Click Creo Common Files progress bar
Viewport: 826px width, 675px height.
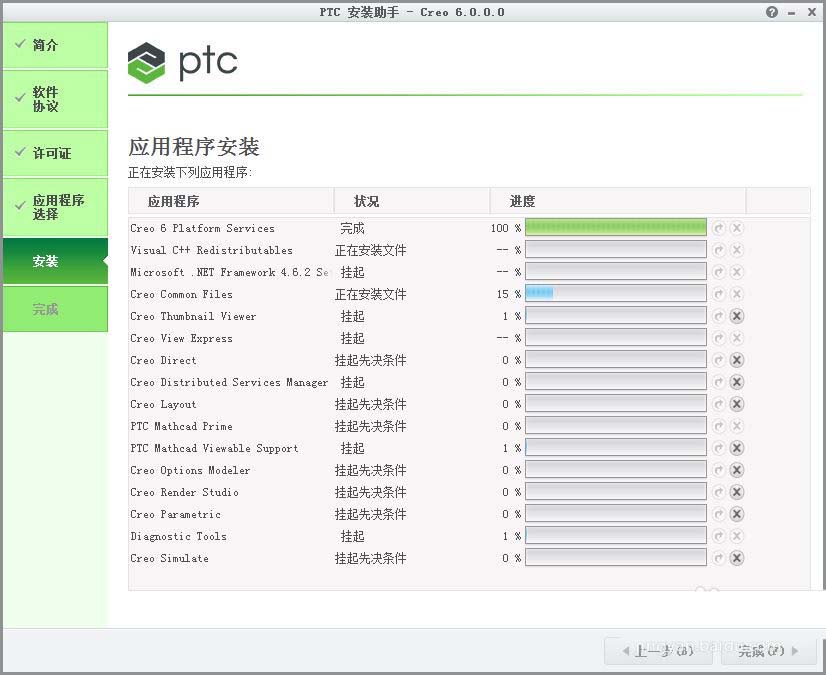616,294
